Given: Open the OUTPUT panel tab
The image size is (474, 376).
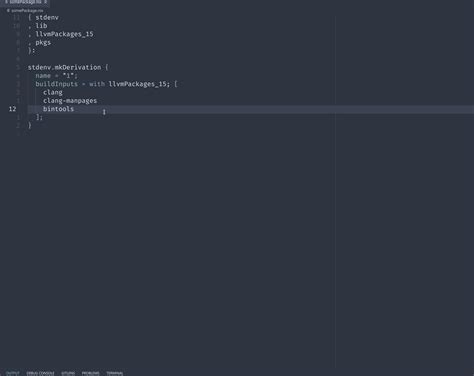Looking at the screenshot, I should point(13,373).
